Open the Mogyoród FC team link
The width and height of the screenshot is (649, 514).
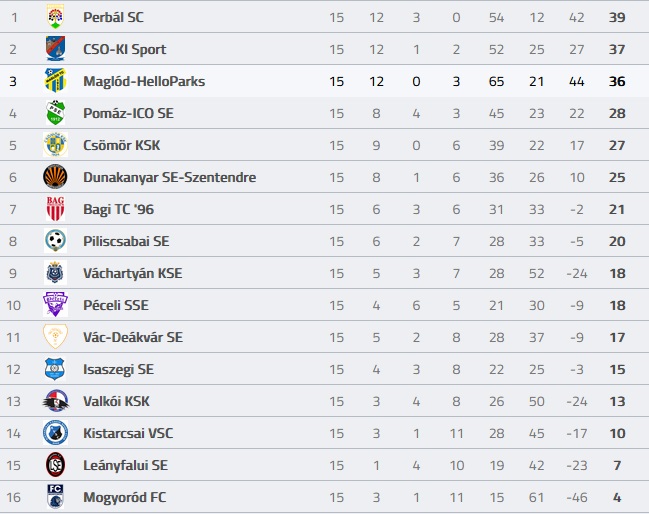click(125, 497)
